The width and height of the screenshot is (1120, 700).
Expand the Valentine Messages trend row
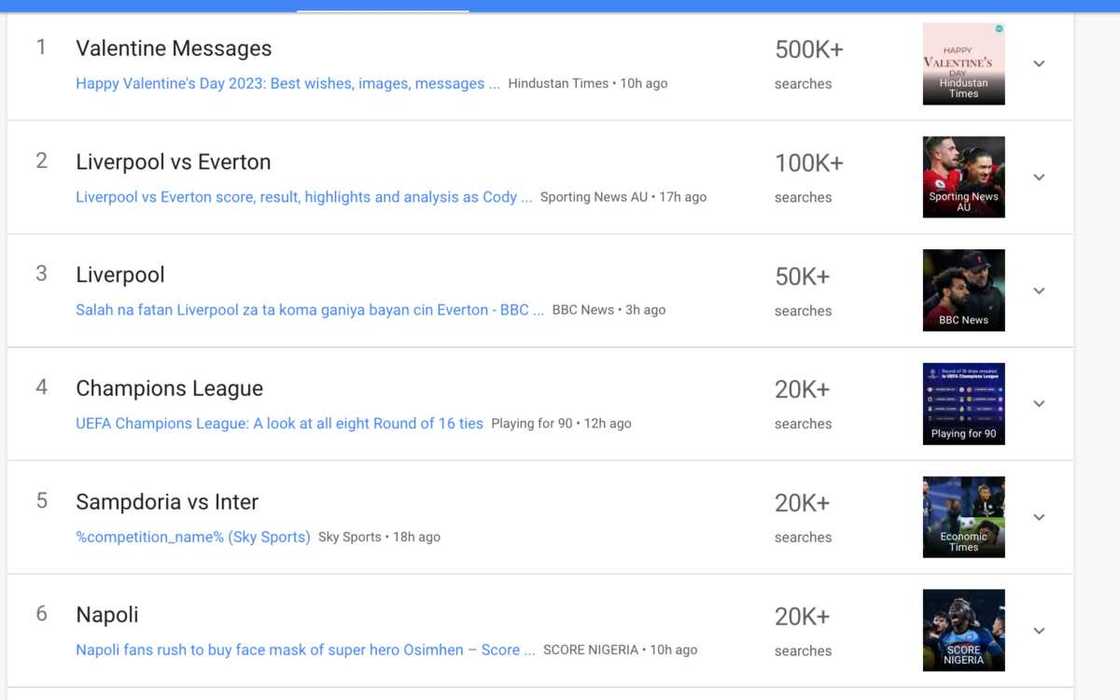[x=1039, y=64]
